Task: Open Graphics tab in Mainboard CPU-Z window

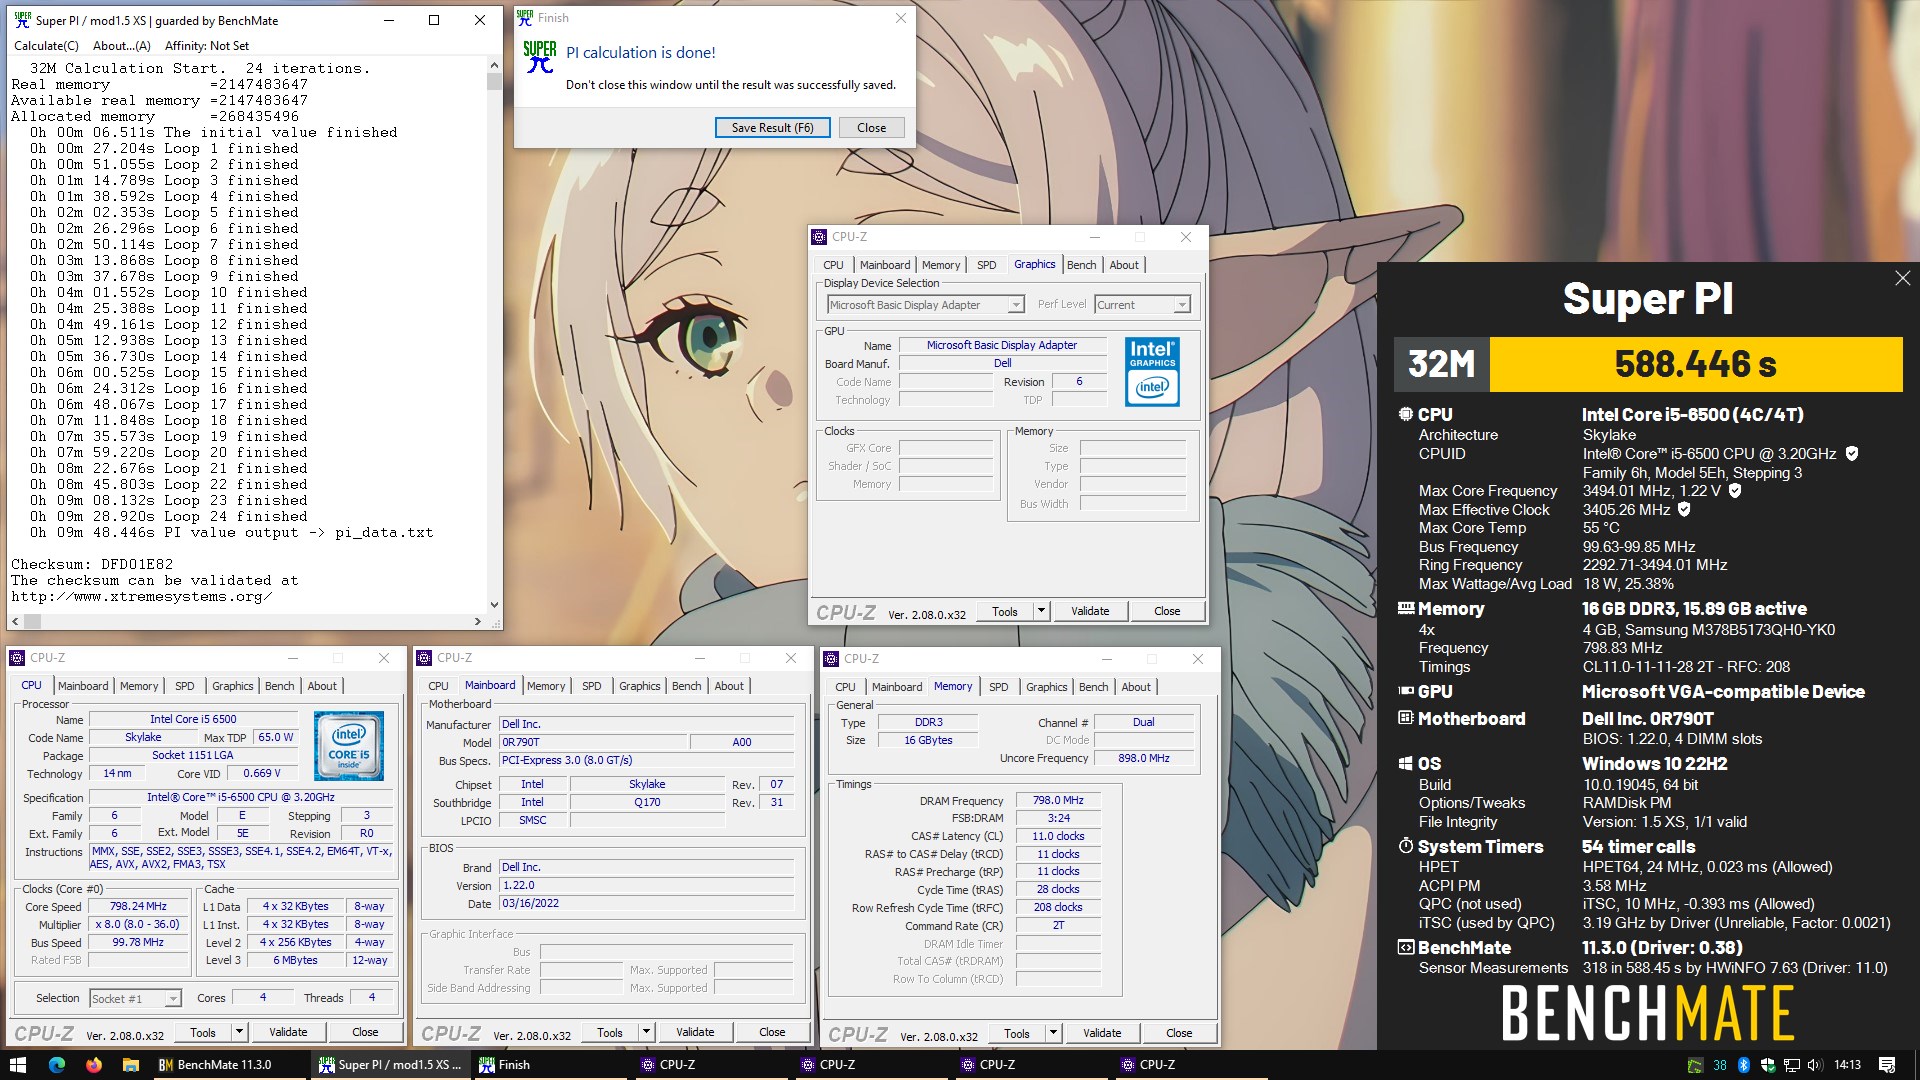Action: pos(639,686)
